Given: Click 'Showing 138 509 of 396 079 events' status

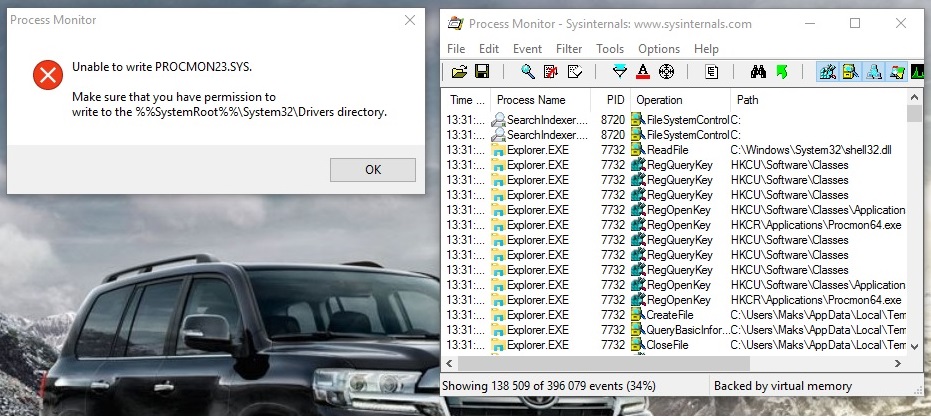Looking at the screenshot, I should [x=549, y=386].
